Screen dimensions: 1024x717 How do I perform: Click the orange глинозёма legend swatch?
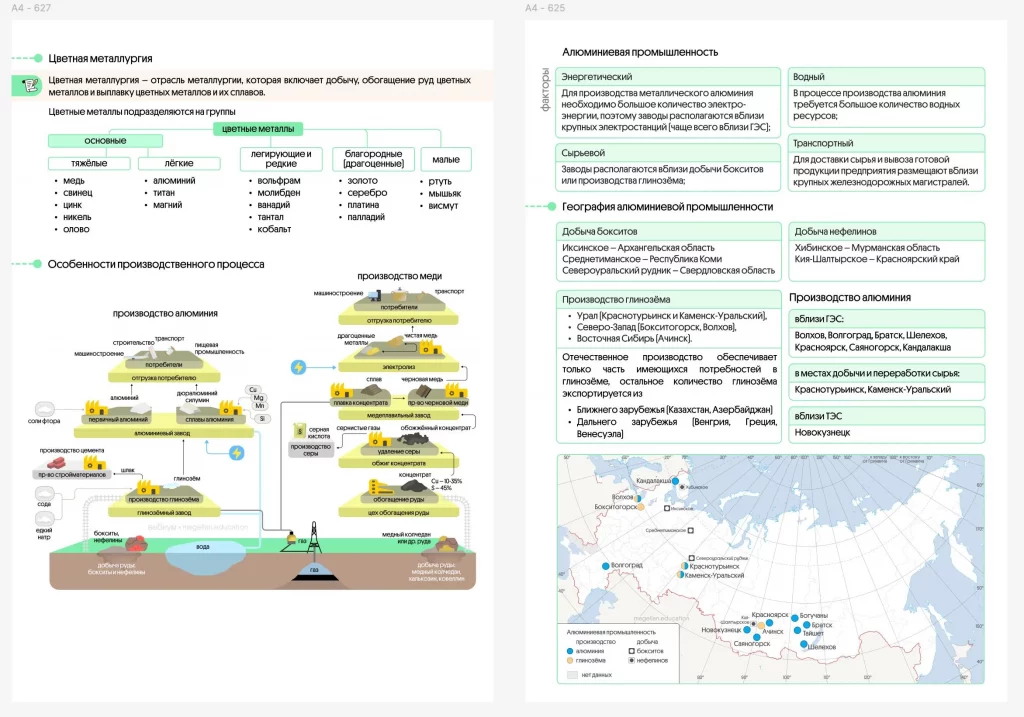(570, 660)
